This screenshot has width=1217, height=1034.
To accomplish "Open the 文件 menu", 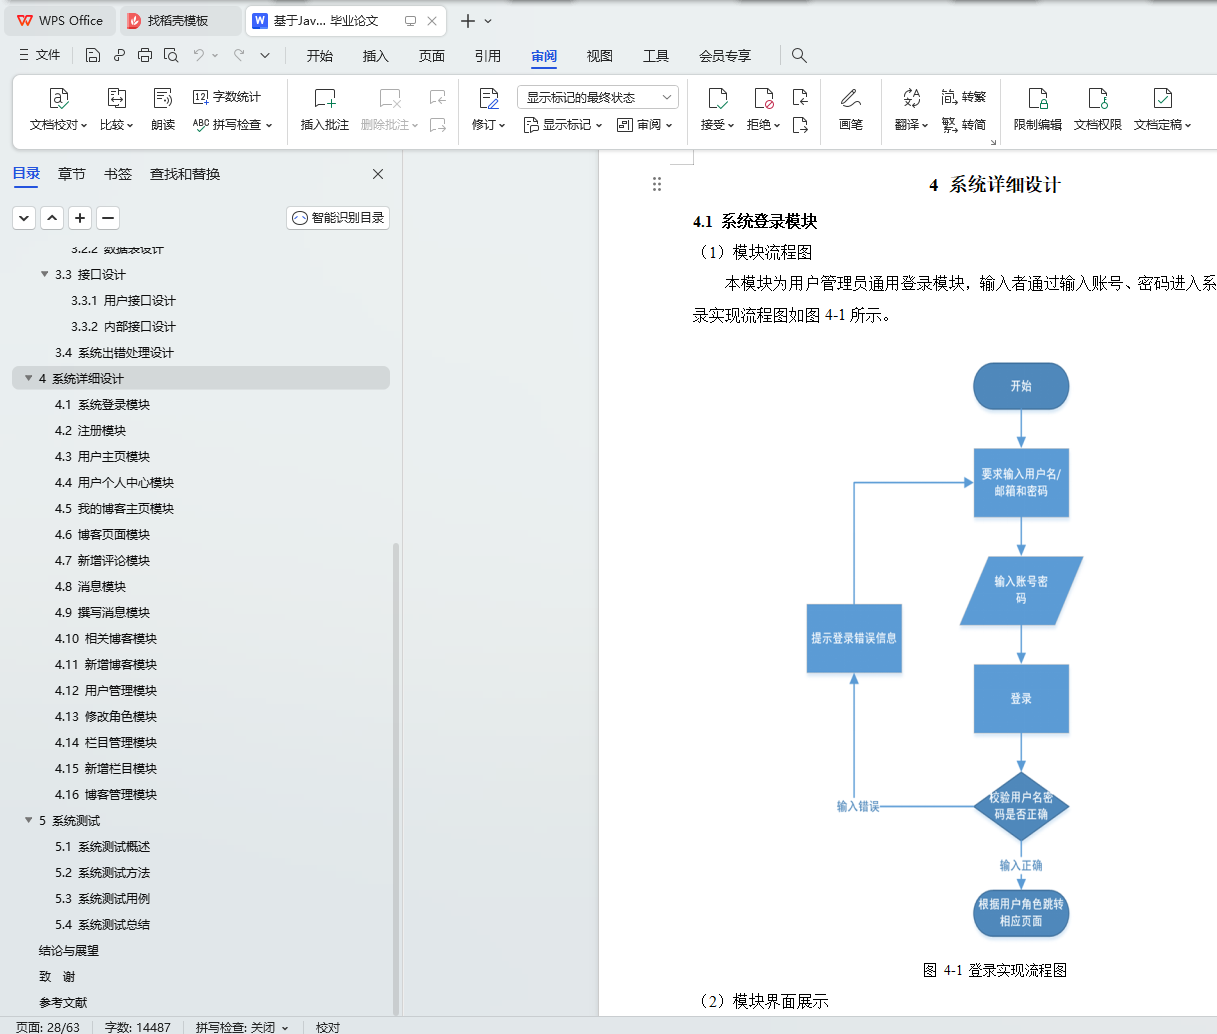I will coord(40,55).
